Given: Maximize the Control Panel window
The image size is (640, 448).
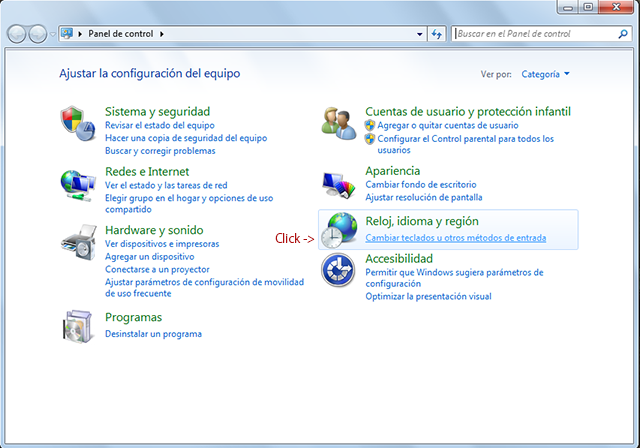Looking at the screenshot, I should tap(588, 7).
